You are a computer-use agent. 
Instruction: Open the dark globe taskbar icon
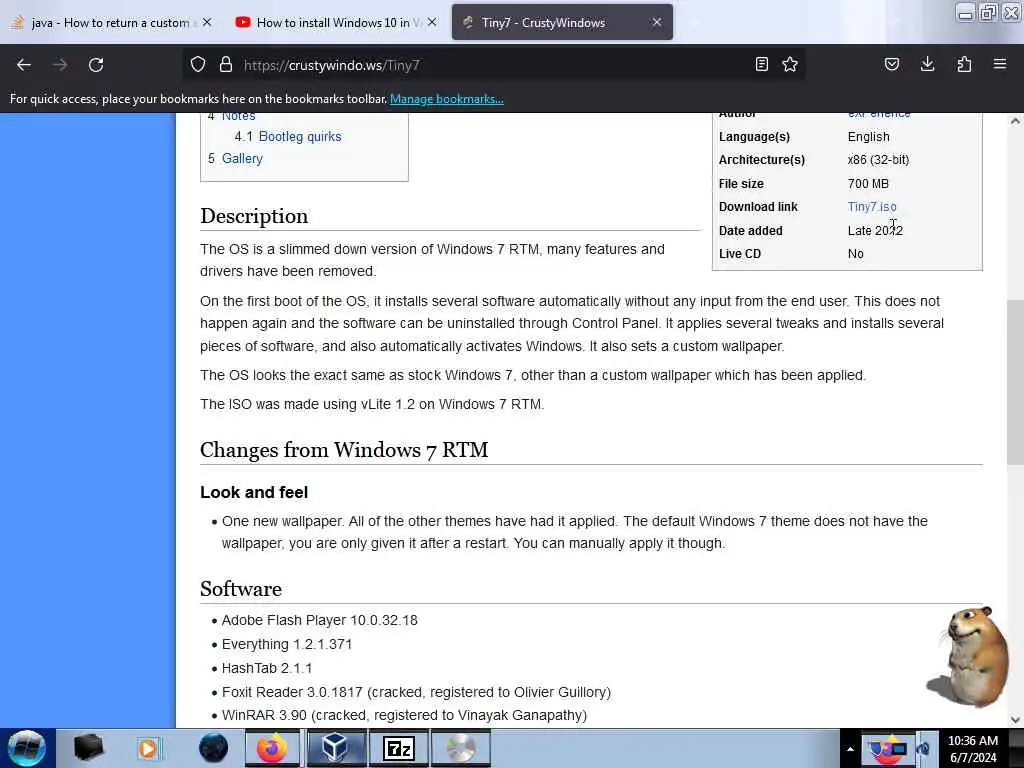pos(213,748)
